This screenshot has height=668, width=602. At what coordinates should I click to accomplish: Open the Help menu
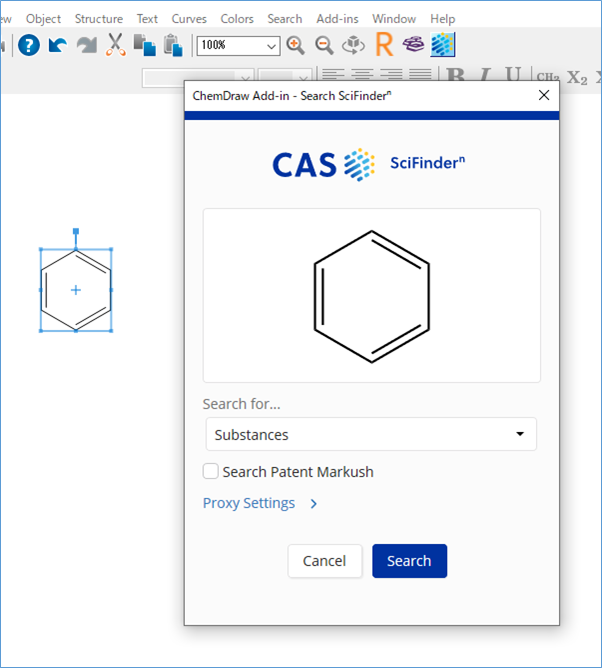click(442, 19)
